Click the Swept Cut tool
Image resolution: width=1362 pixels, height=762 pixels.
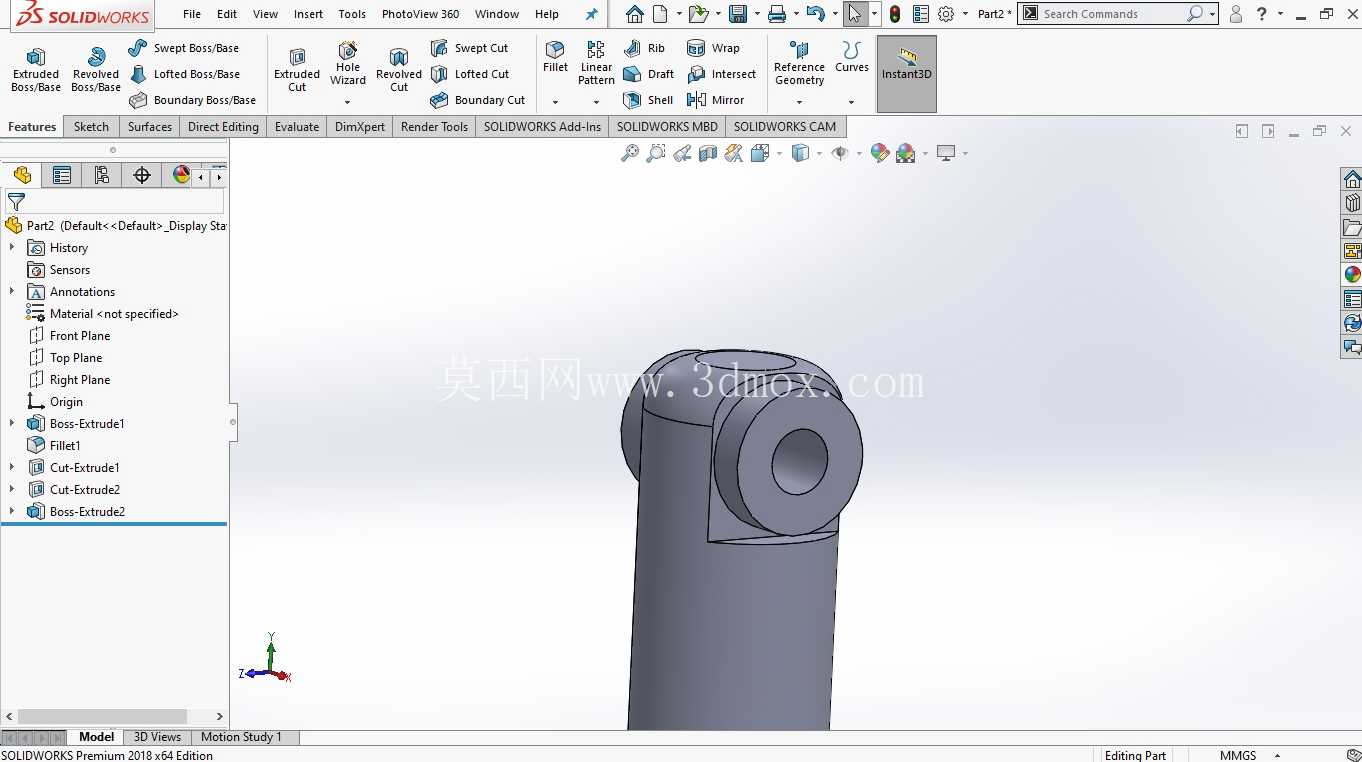(x=469, y=48)
